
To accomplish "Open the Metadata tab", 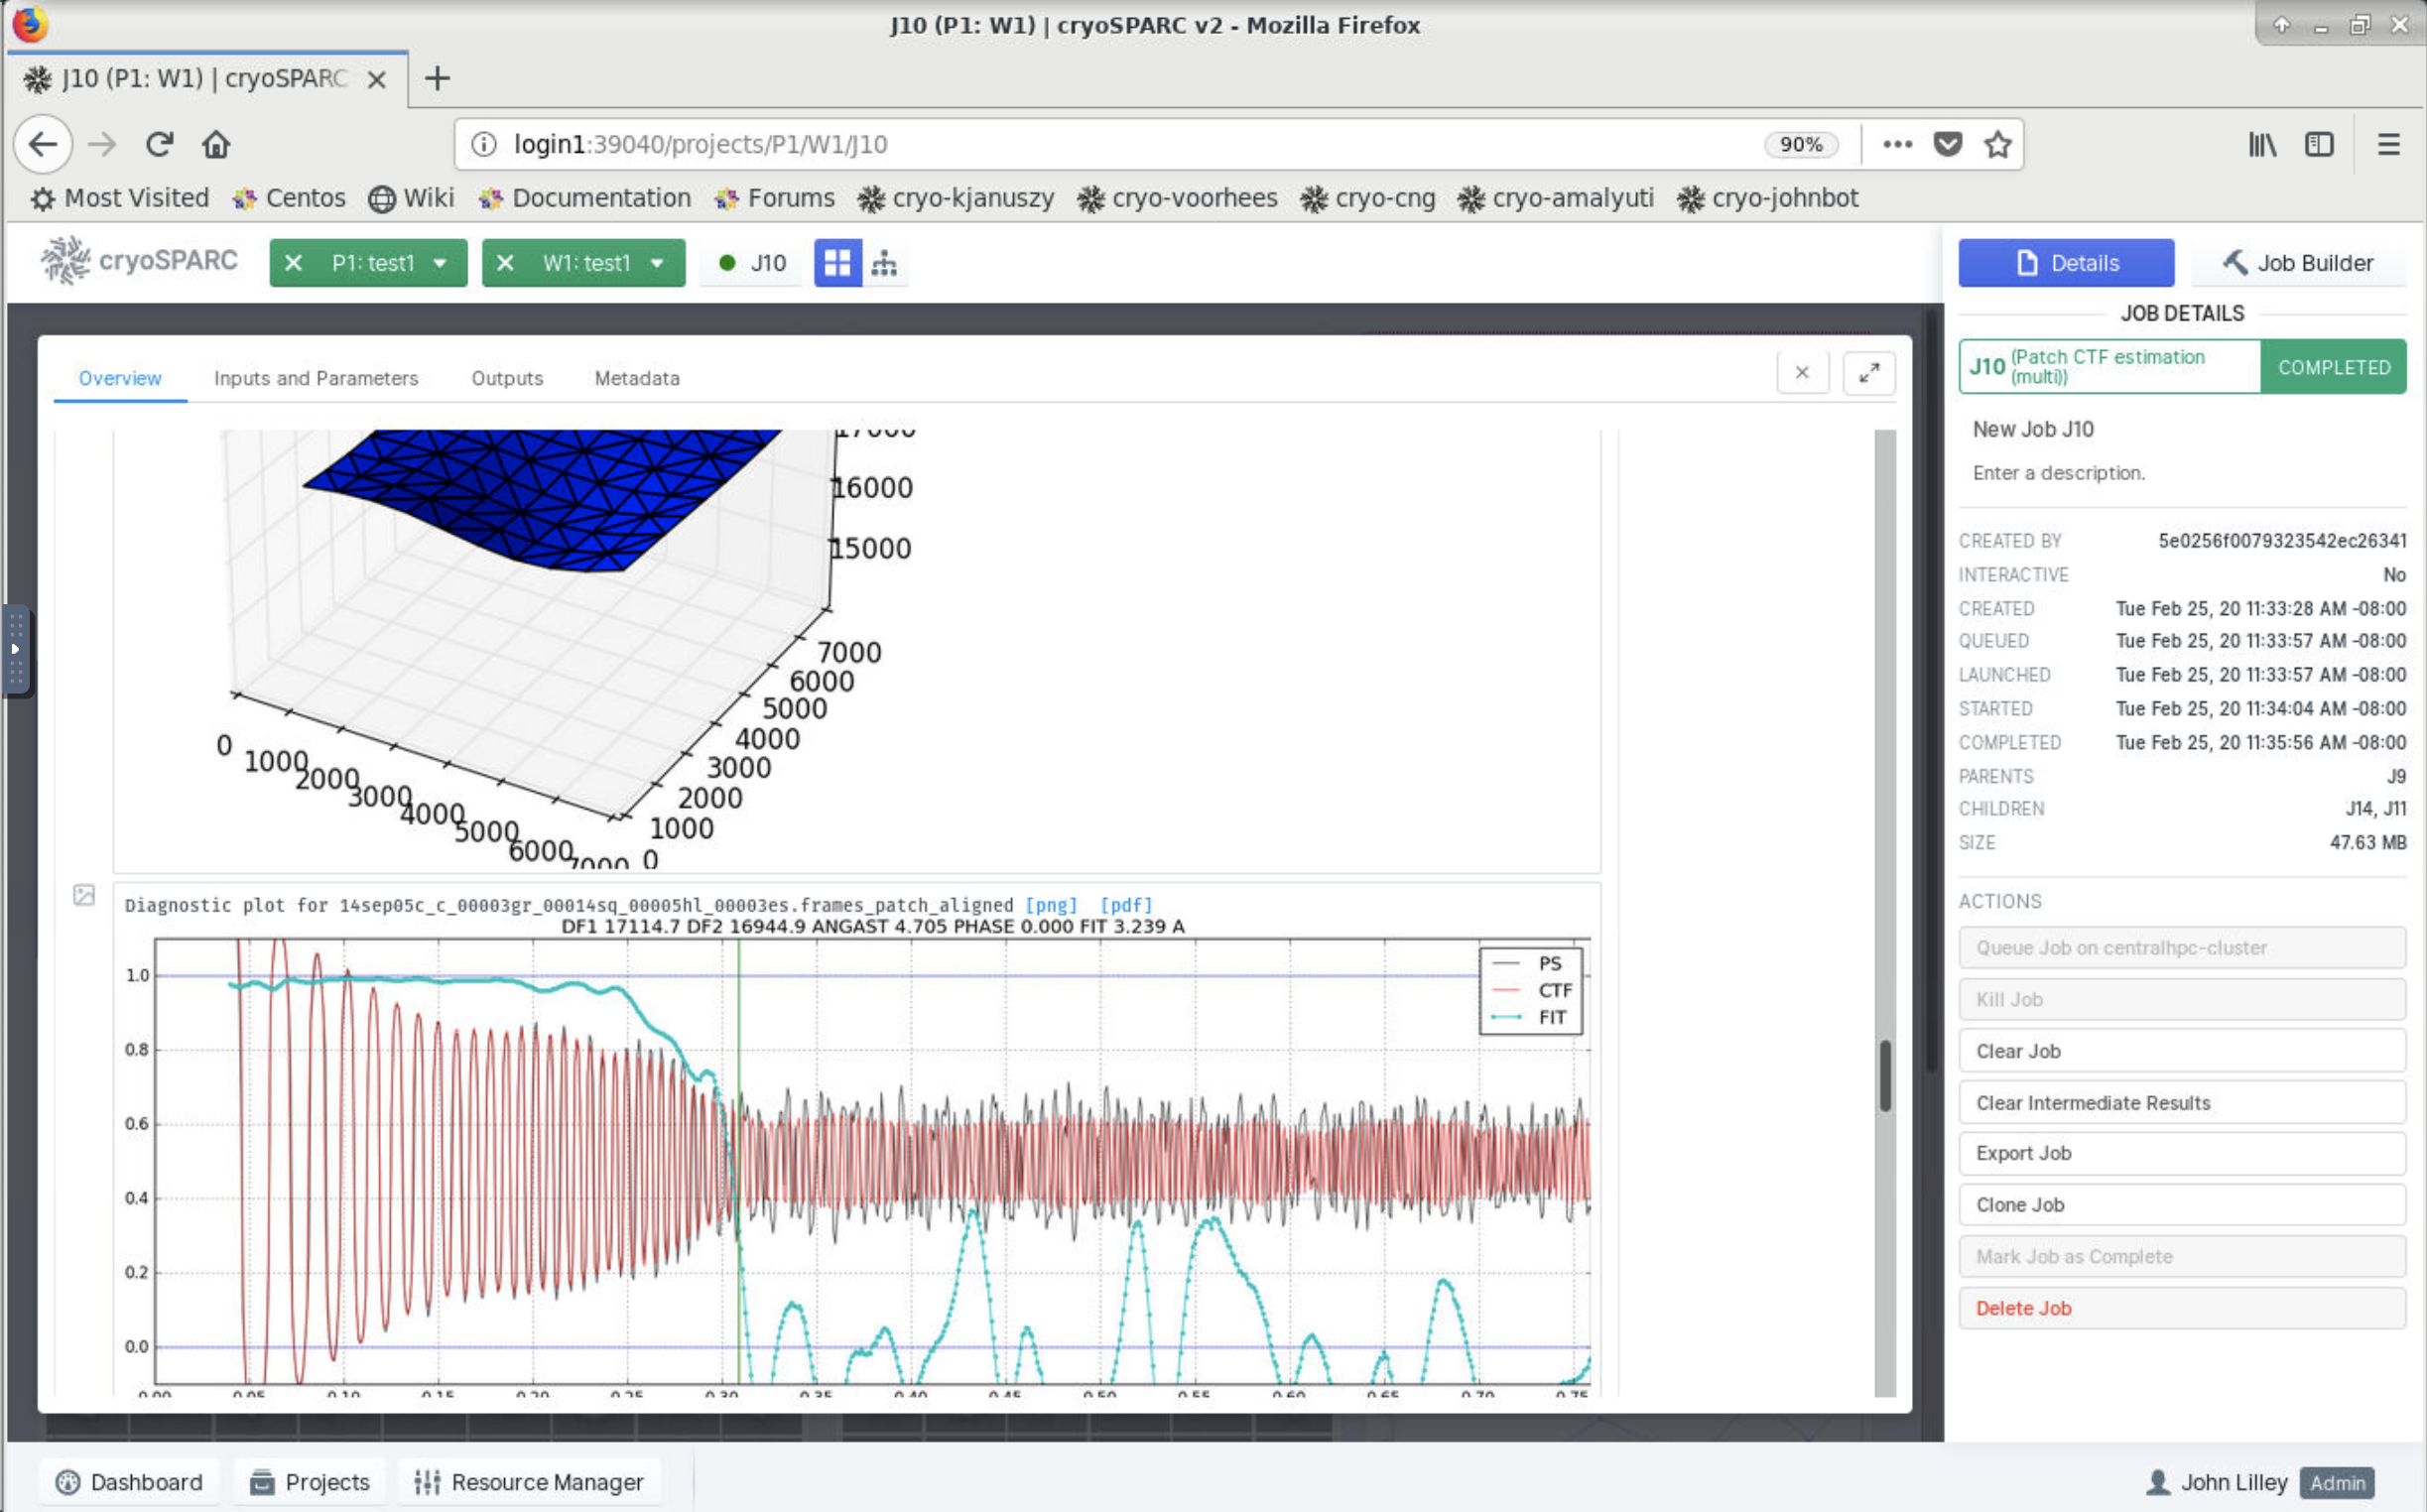I will [x=636, y=378].
